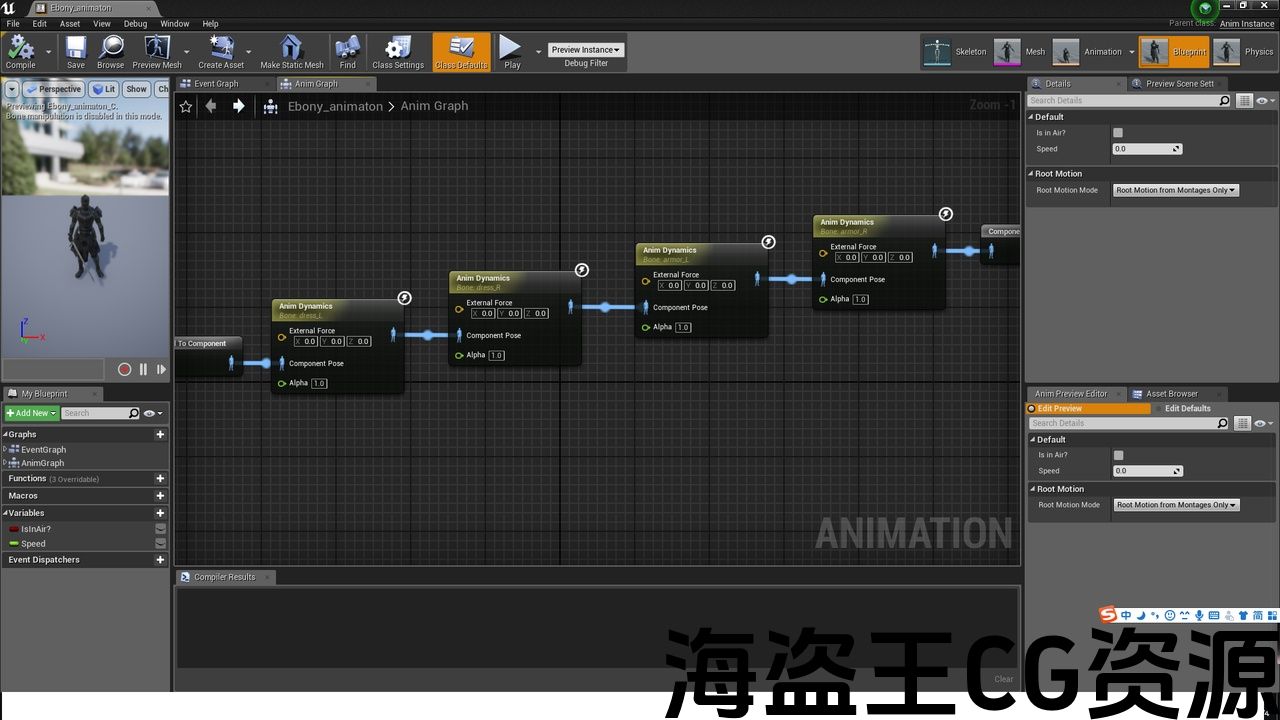
Task: Open the Root Motion Mode dropdown
Action: tap(1176, 190)
